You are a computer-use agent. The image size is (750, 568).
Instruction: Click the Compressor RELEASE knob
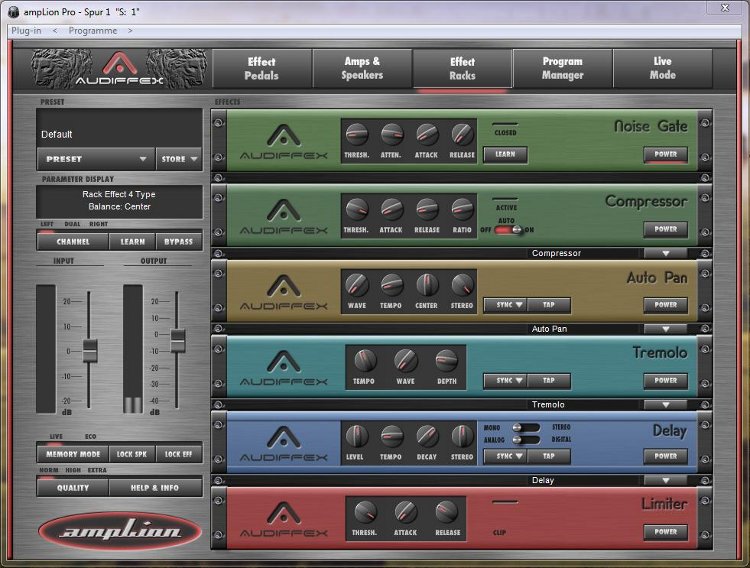tap(427, 210)
